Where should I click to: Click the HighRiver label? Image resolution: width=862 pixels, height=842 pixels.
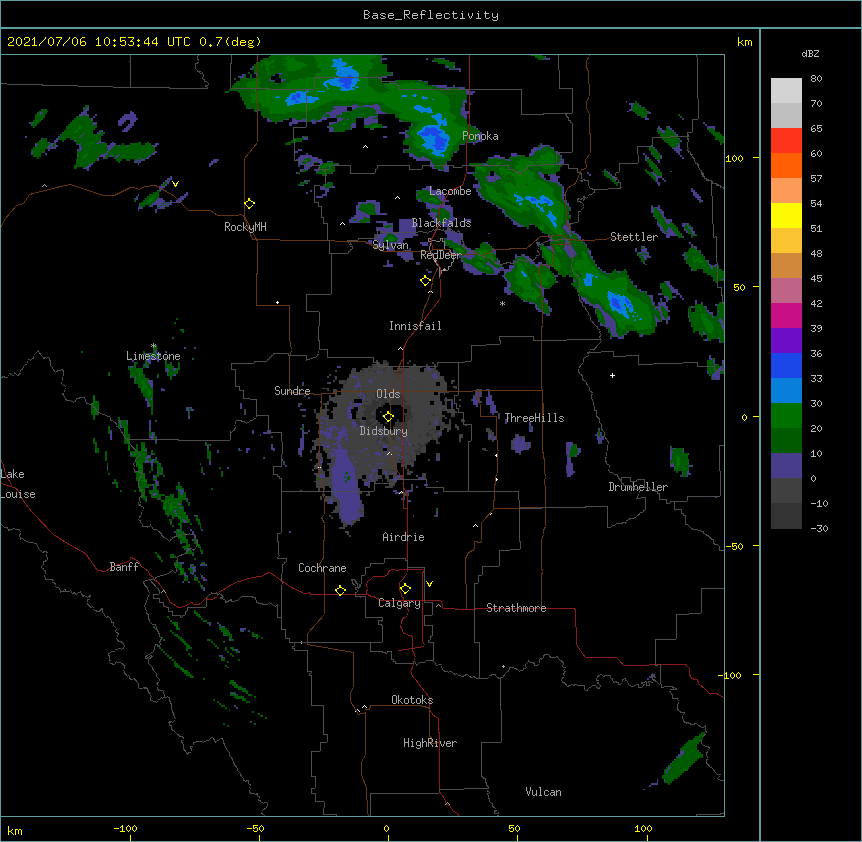pos(430,743)
